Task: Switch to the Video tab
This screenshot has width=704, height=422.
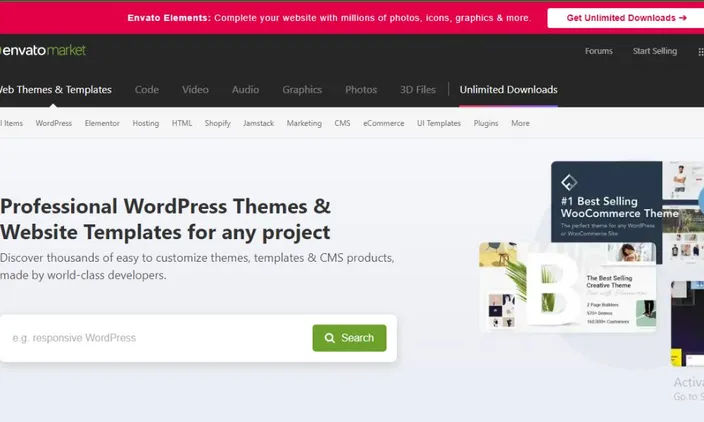Action: [x=195, y=90]
